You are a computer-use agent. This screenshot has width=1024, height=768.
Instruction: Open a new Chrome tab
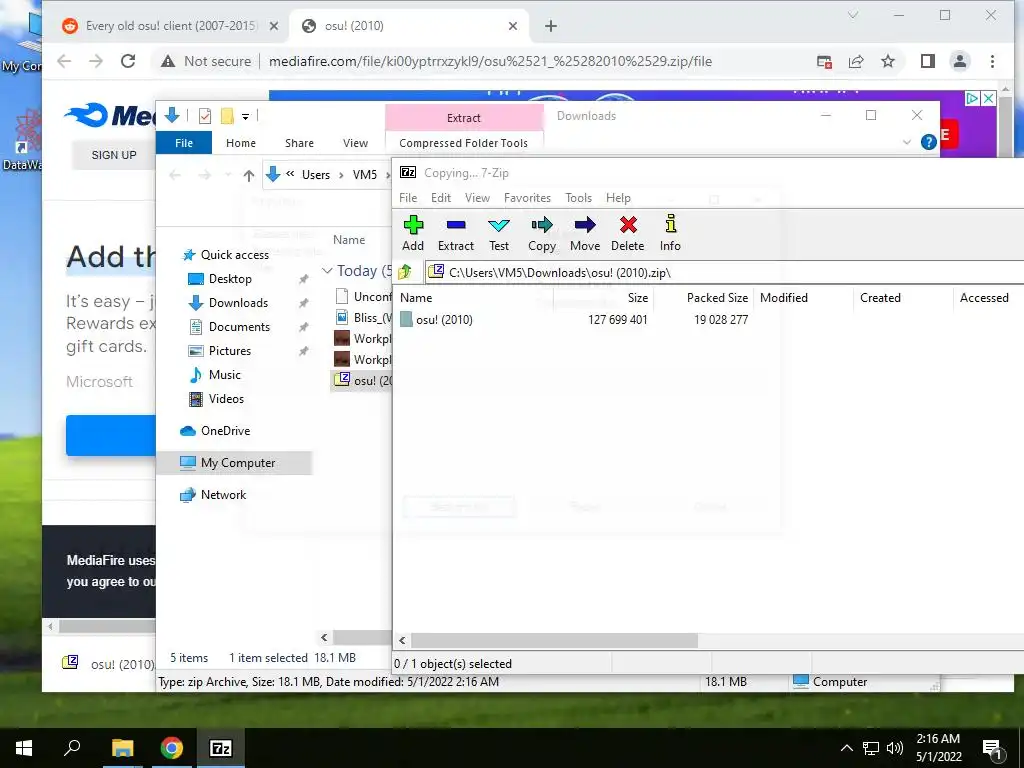click(x=551, y=26)
